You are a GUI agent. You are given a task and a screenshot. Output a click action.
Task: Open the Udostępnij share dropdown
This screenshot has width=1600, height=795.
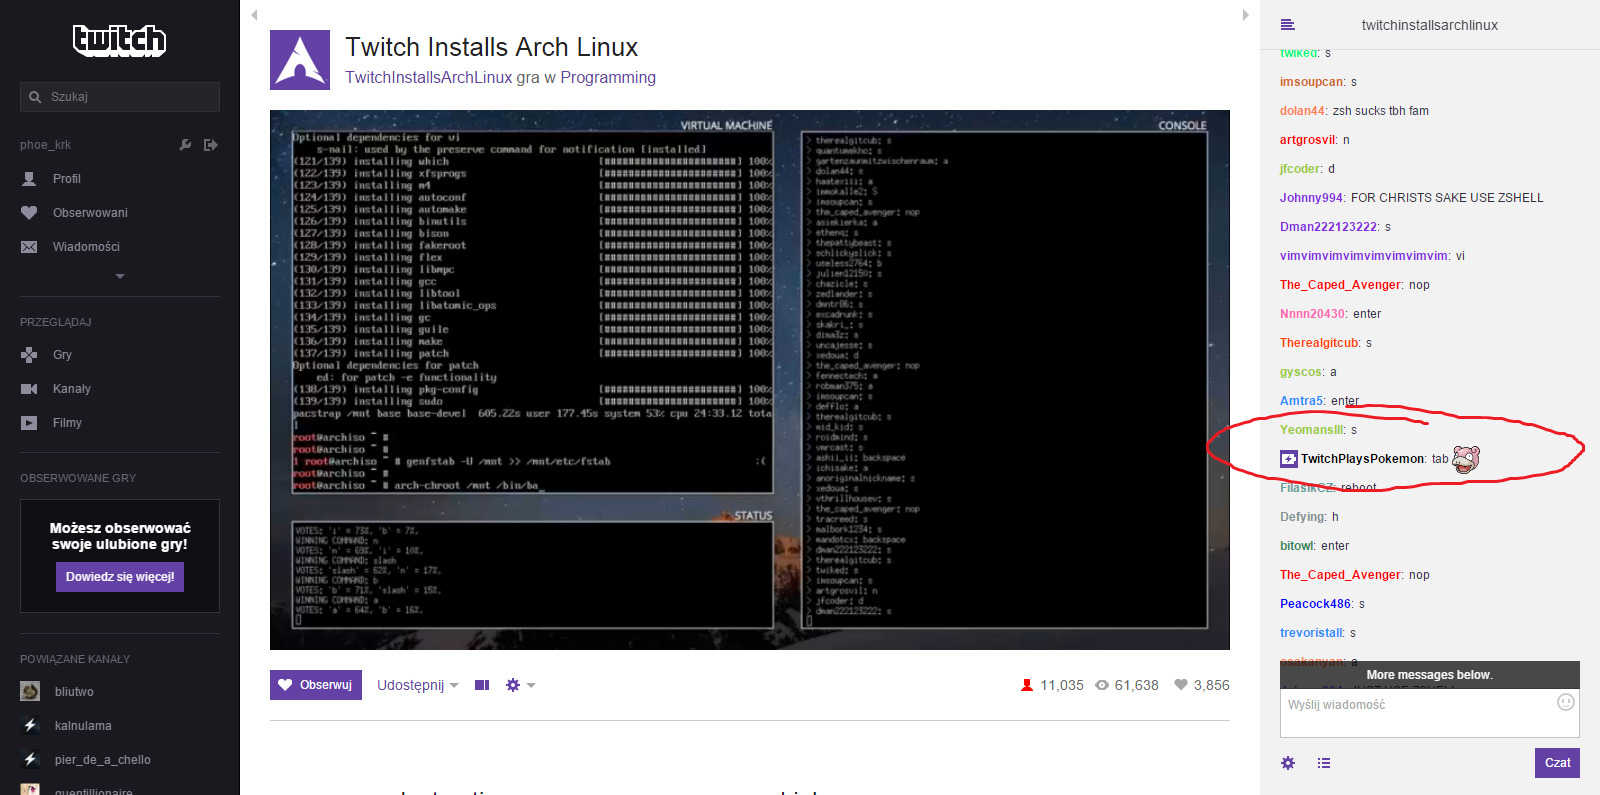(417, 685)
